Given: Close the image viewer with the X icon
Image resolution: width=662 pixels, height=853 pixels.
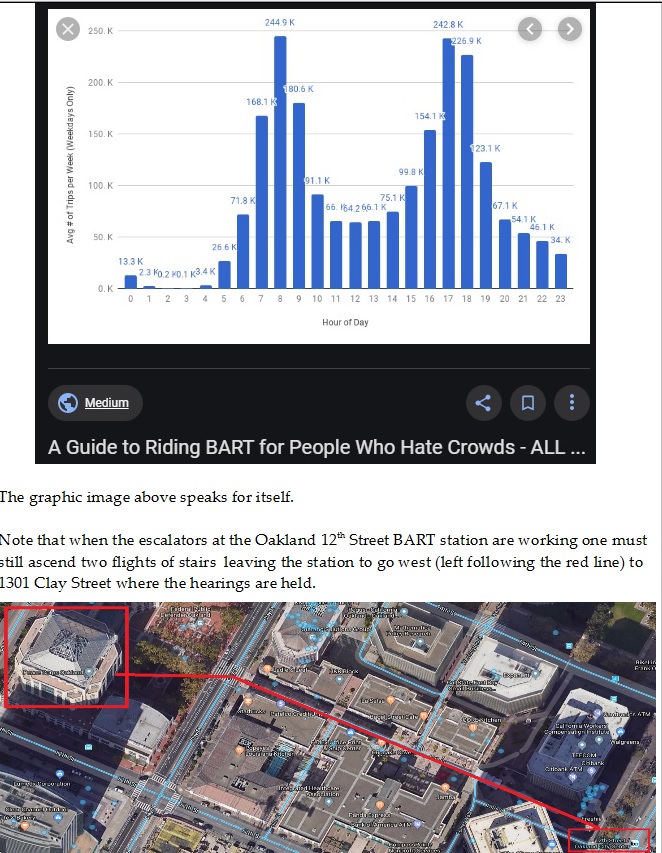Looking at the screenshot, I should point(68,29).
